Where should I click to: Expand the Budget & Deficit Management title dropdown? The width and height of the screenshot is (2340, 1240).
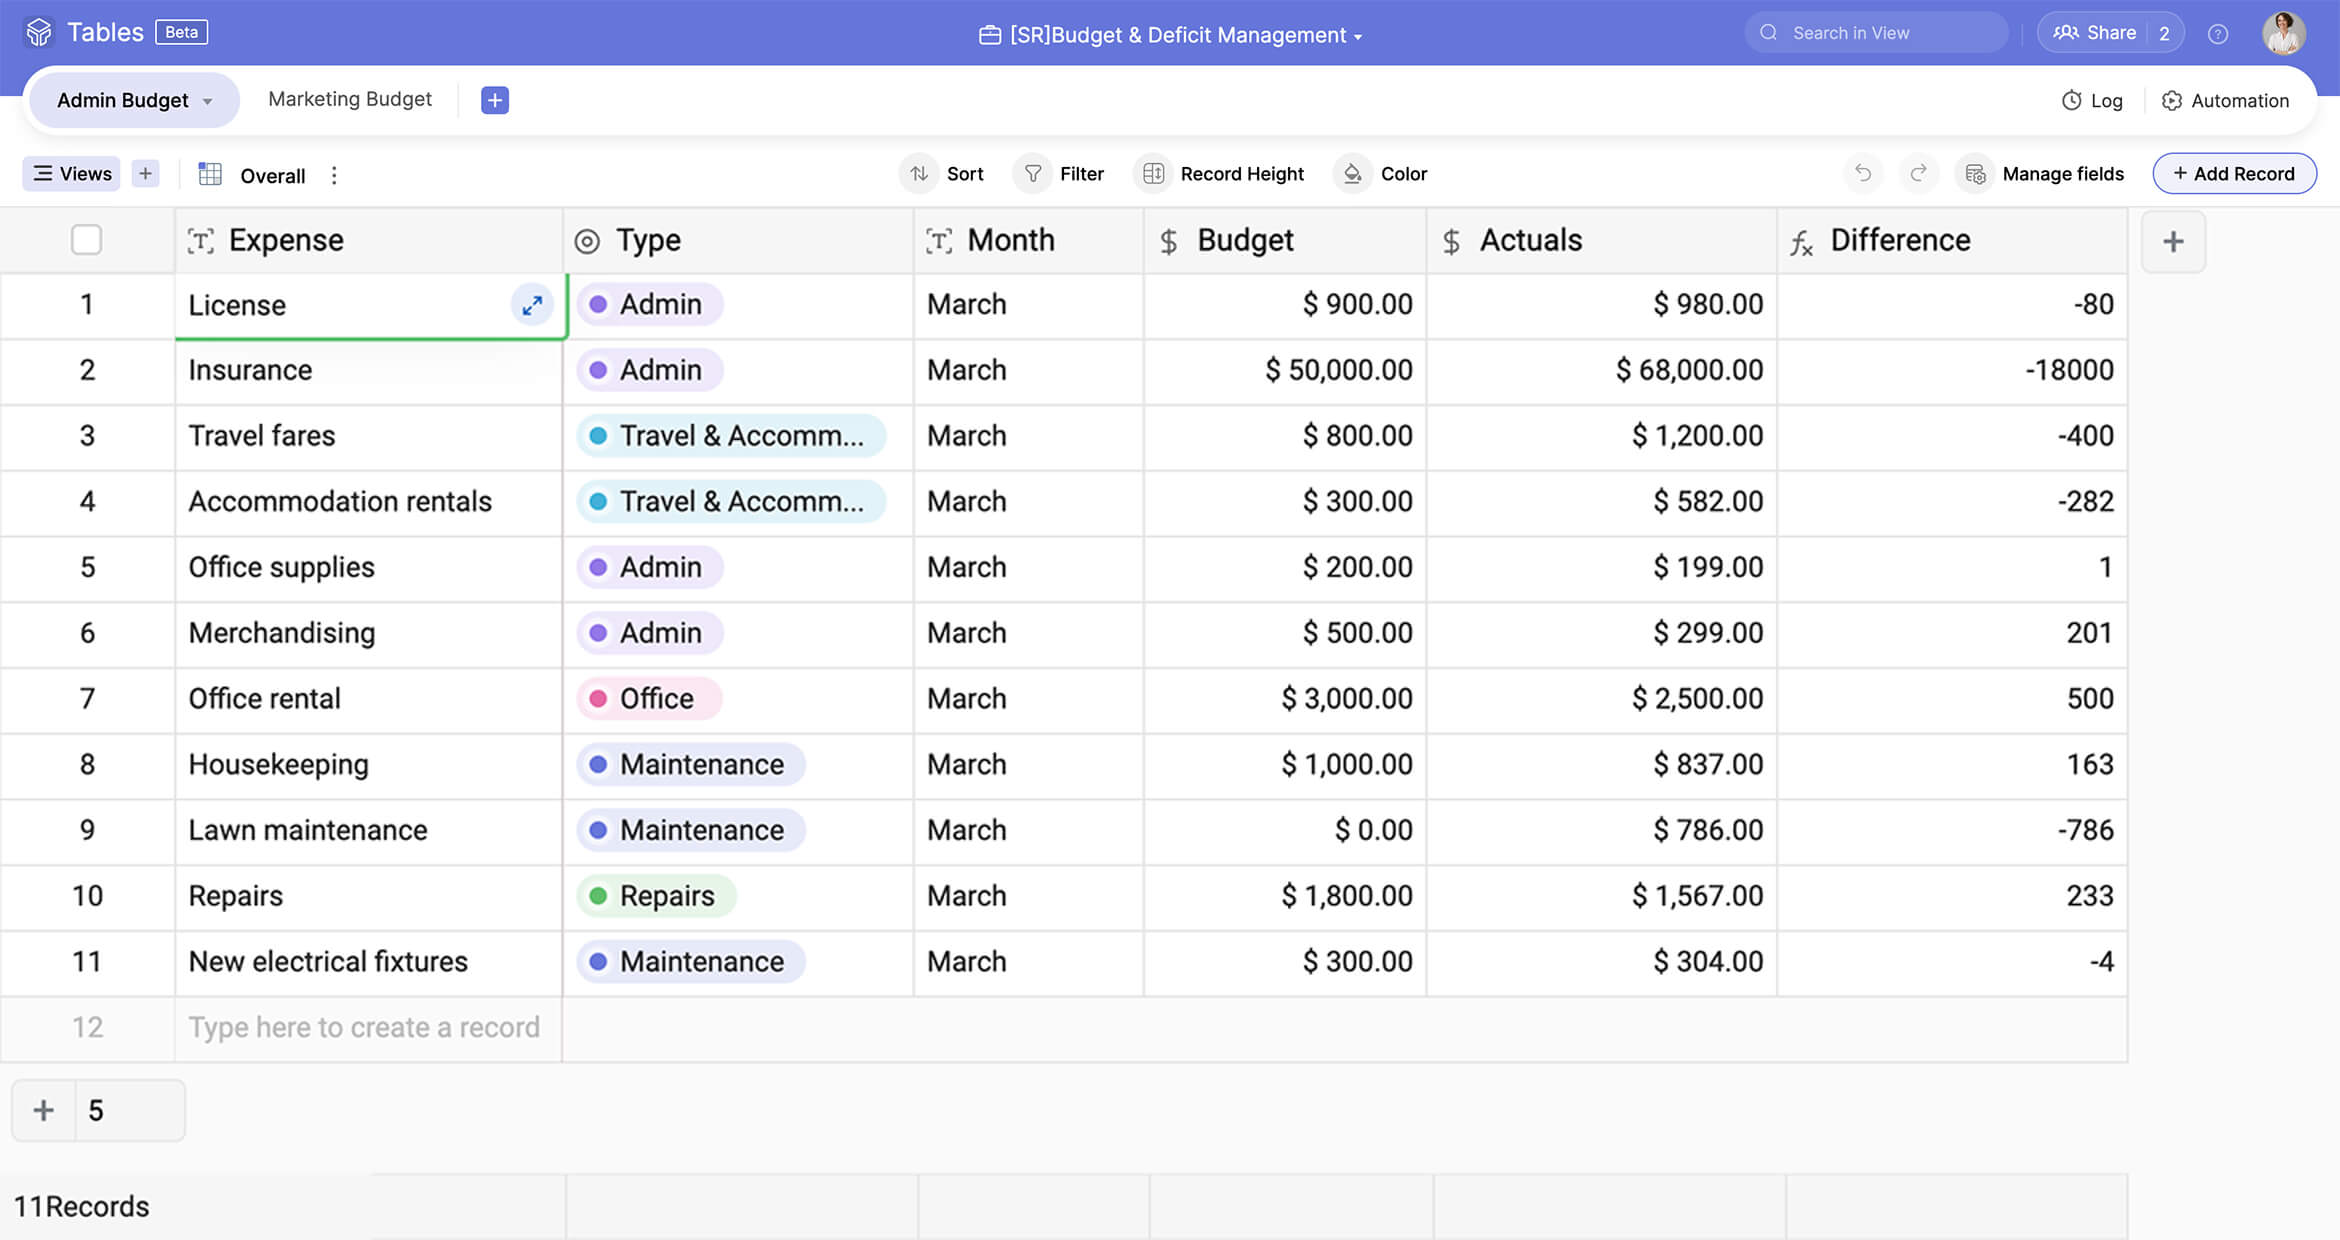(x=1358, y=37)
